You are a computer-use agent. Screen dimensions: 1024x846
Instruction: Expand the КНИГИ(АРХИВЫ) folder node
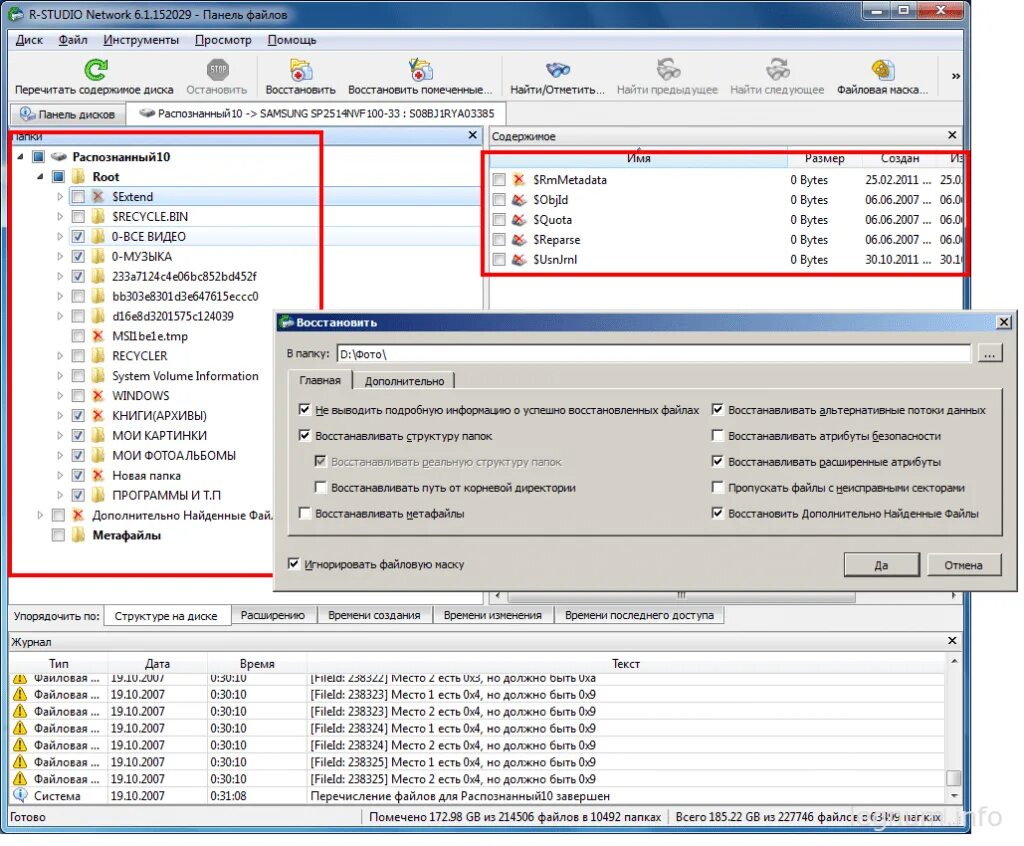59,415
